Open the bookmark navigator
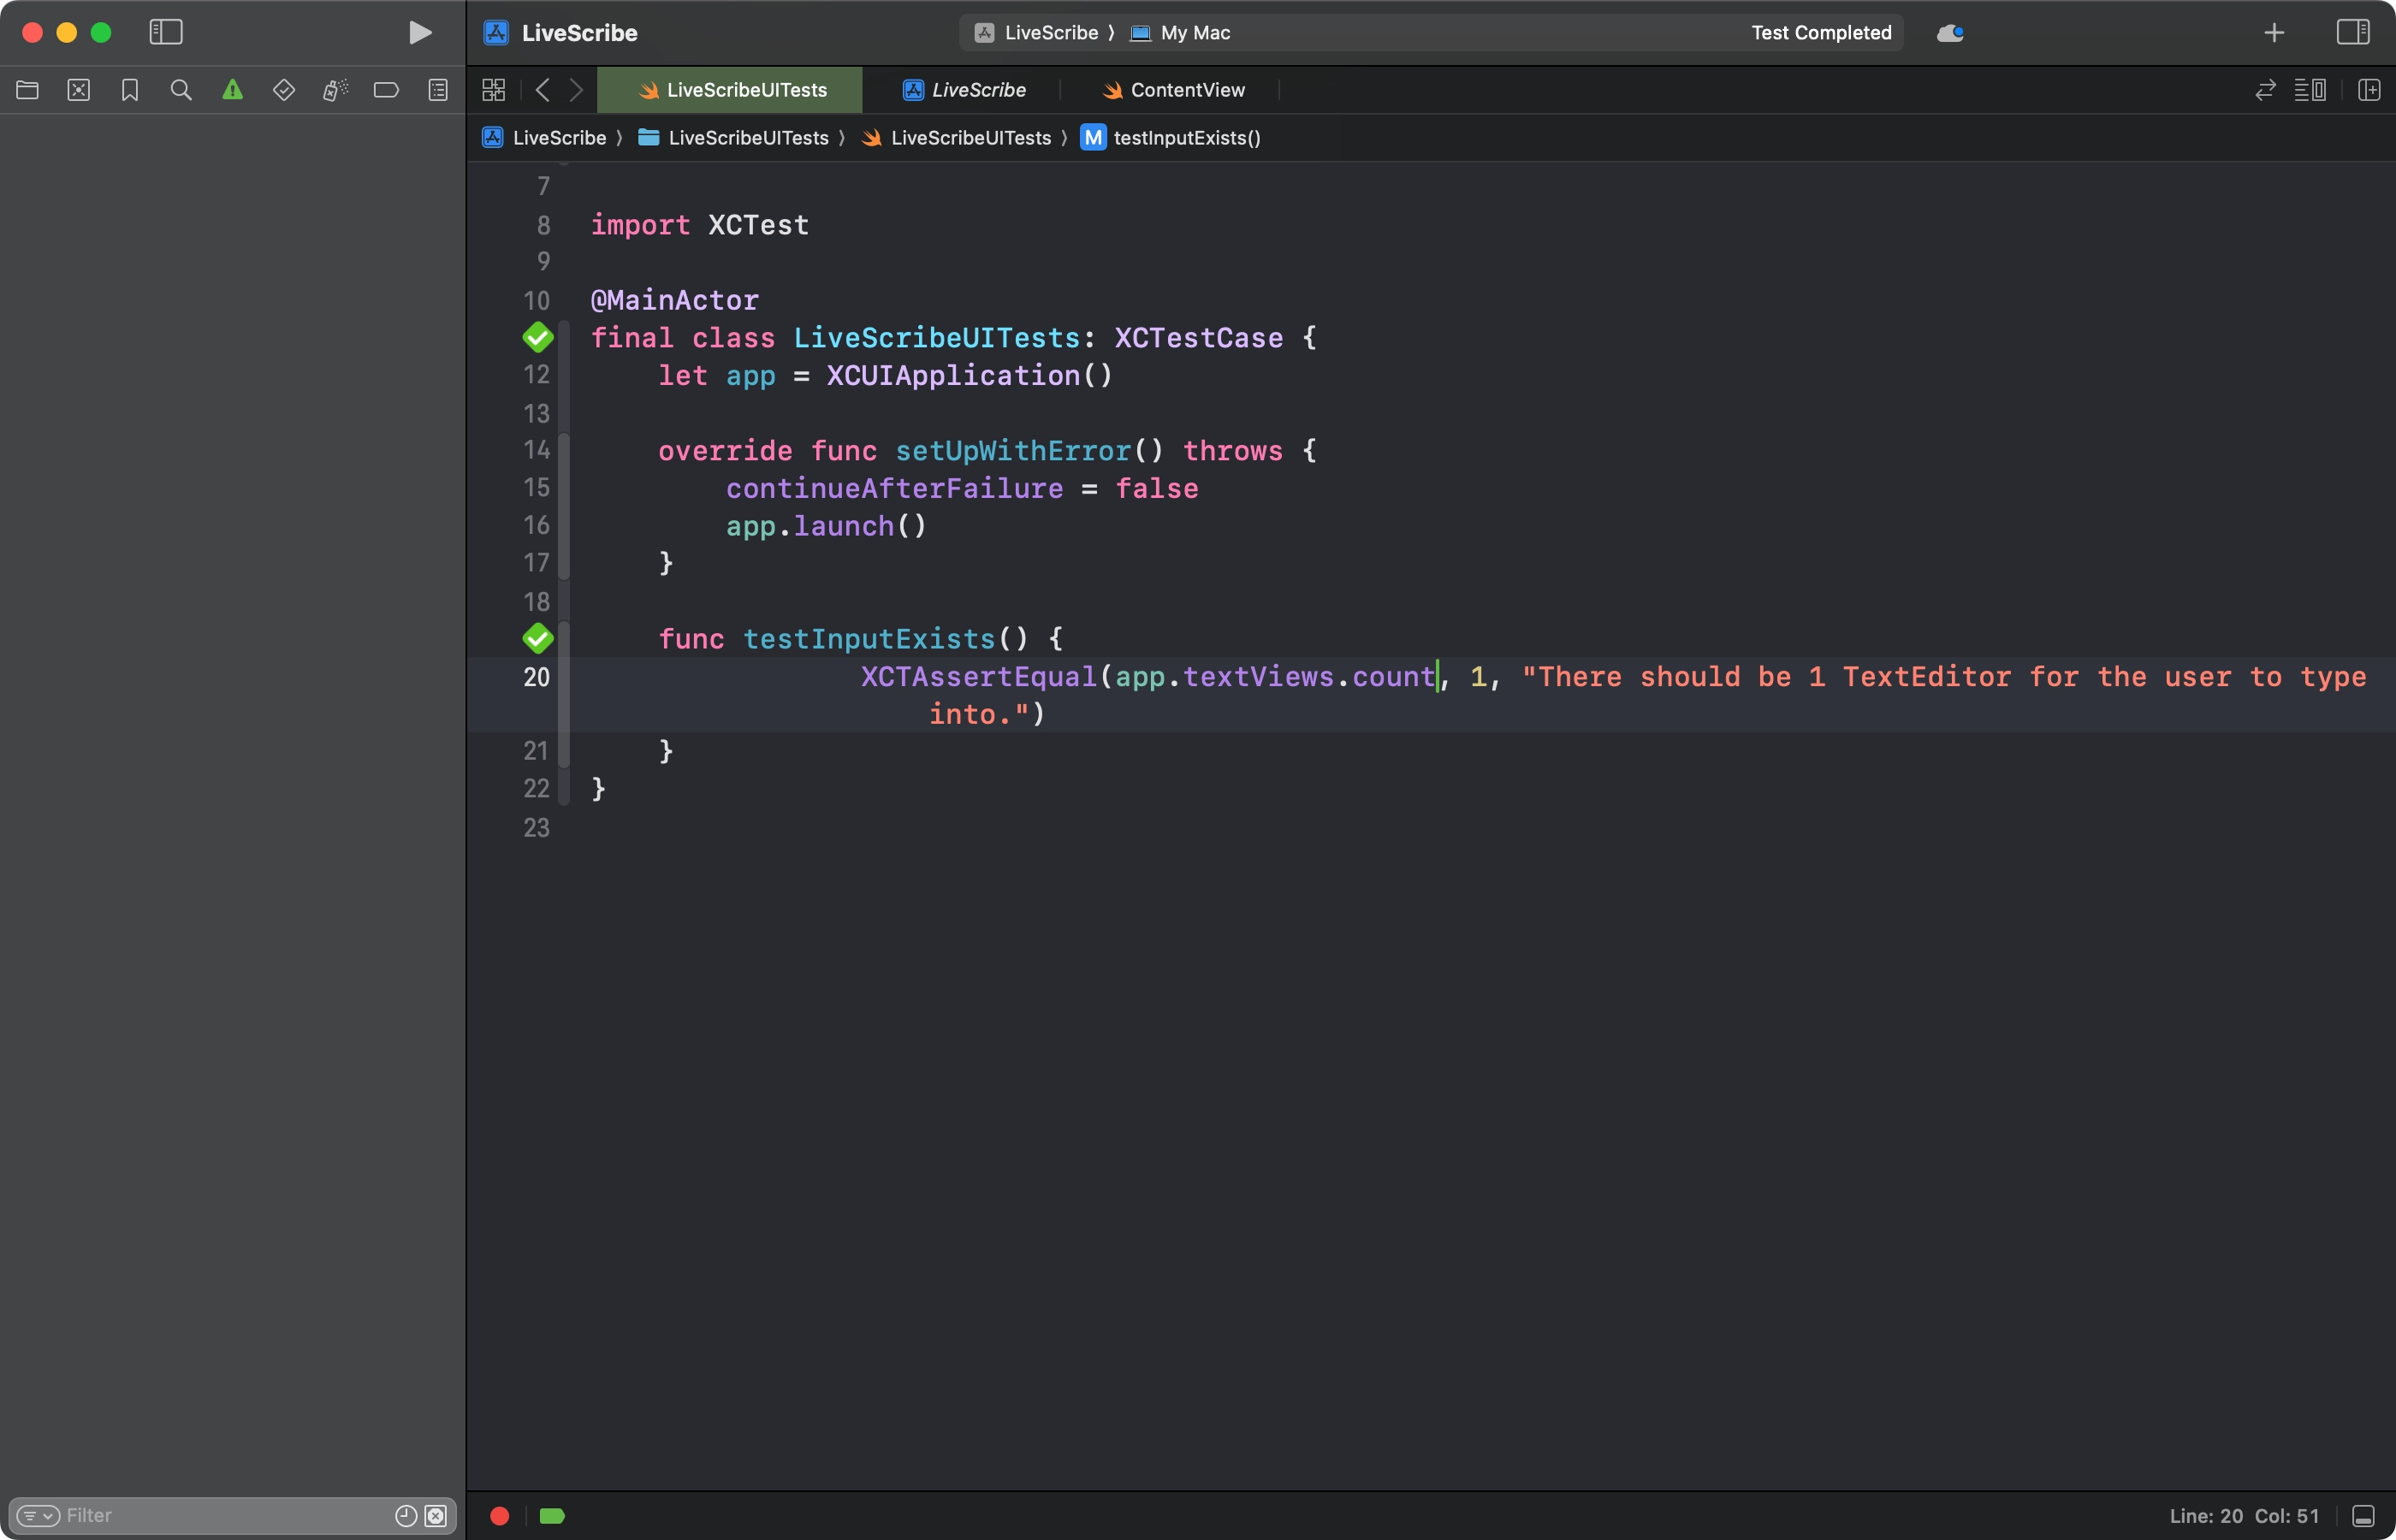The width and height of the screenshot is (2396, 1540). (x=130, y=90)
